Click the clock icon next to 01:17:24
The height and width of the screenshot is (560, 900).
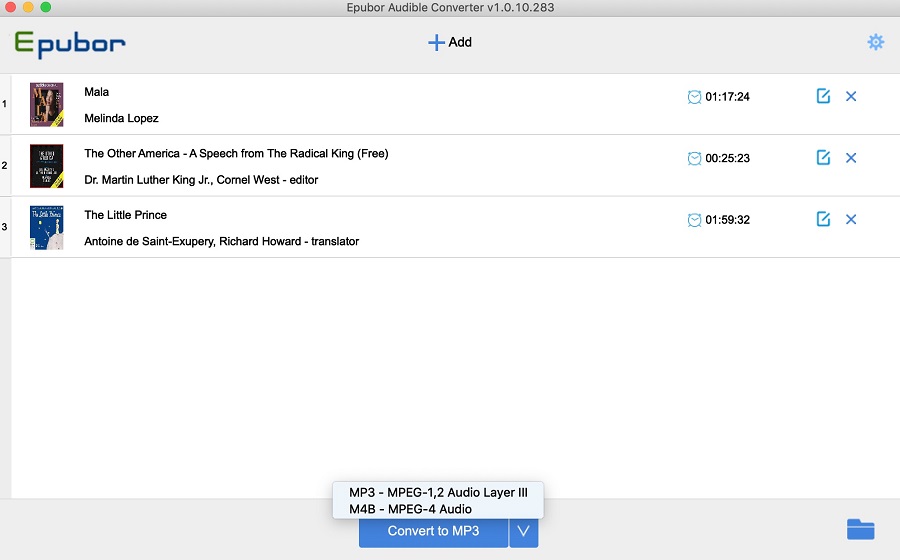click(694, 97)
